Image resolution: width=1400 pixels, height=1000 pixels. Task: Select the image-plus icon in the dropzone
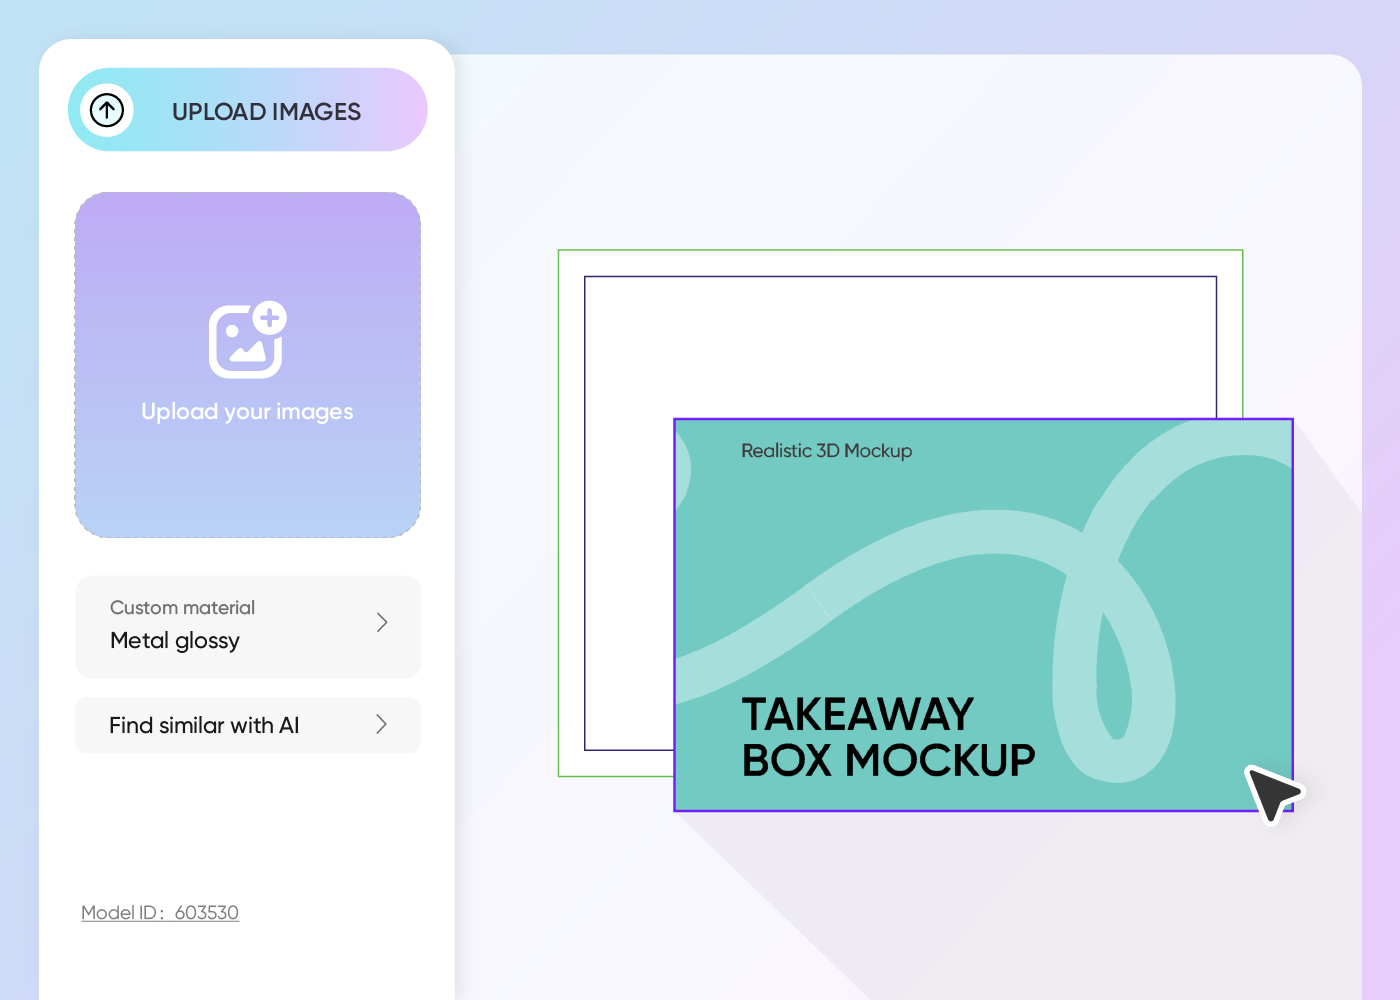pos(247,340)
